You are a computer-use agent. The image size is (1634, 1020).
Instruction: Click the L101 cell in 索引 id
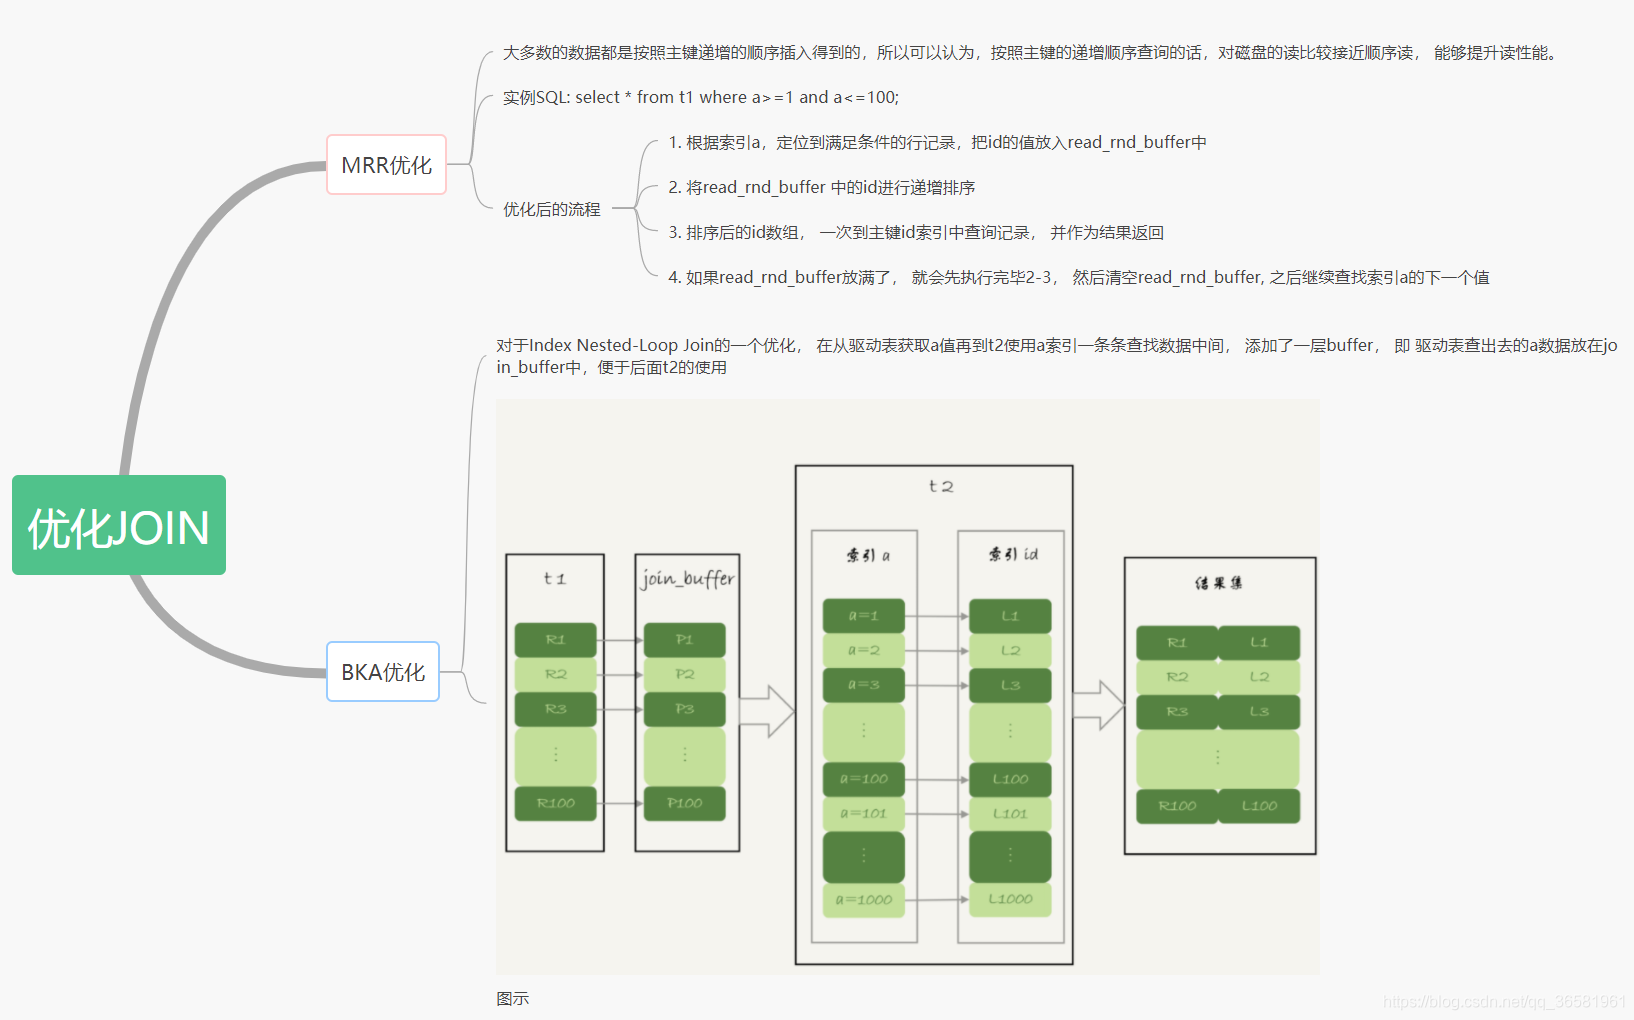(1010, 813)
